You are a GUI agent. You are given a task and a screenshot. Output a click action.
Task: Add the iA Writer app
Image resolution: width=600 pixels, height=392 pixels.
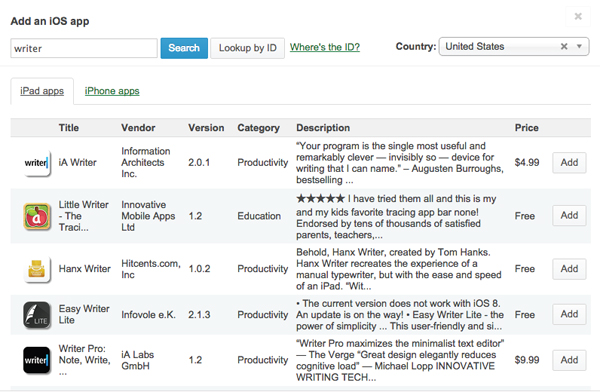coord(569,162)
